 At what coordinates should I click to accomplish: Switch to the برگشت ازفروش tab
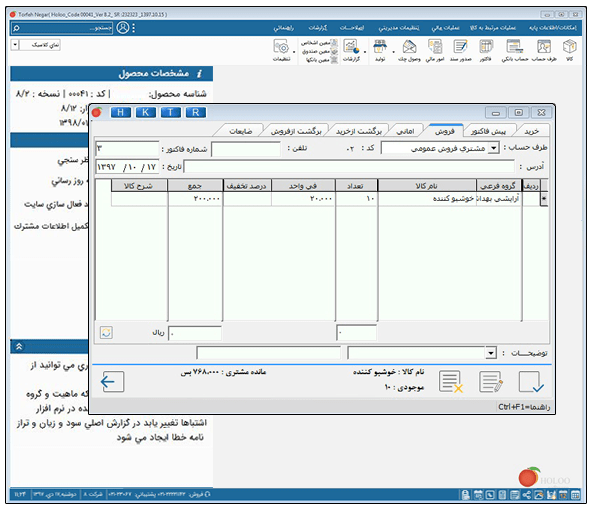coord(296,131)
